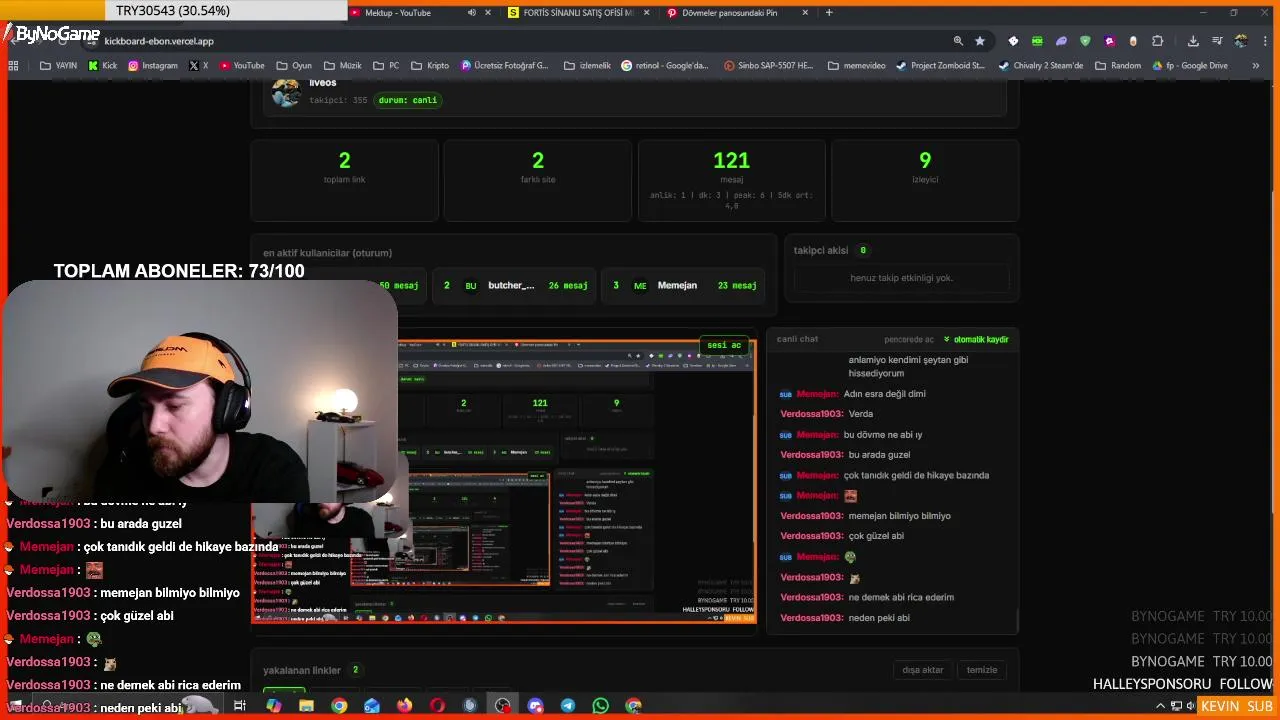Viewport: 1280px width, 720px height.
Task: Click the embedded live stream preview
Action: click(503, 481)
